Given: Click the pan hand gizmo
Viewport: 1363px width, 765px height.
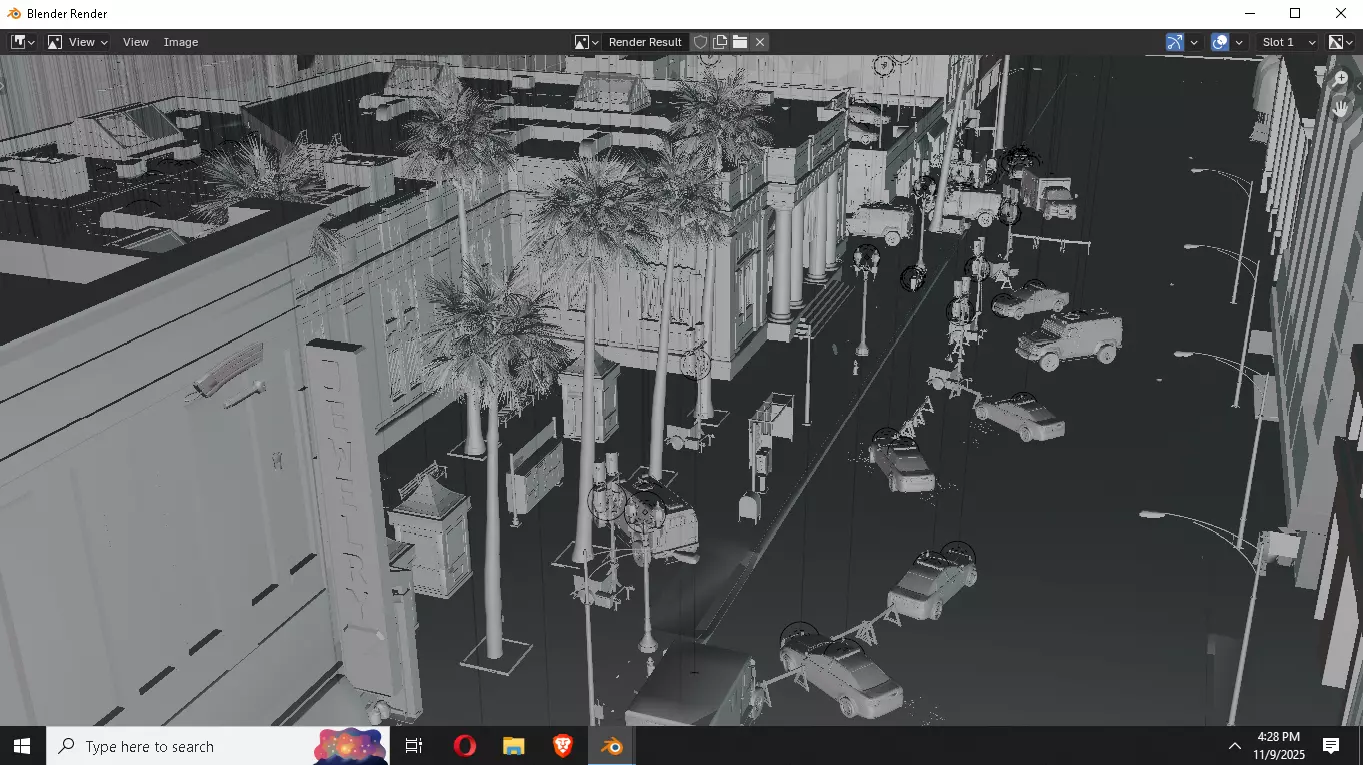Looking at the screenshot, I should tap(1341, 107).
